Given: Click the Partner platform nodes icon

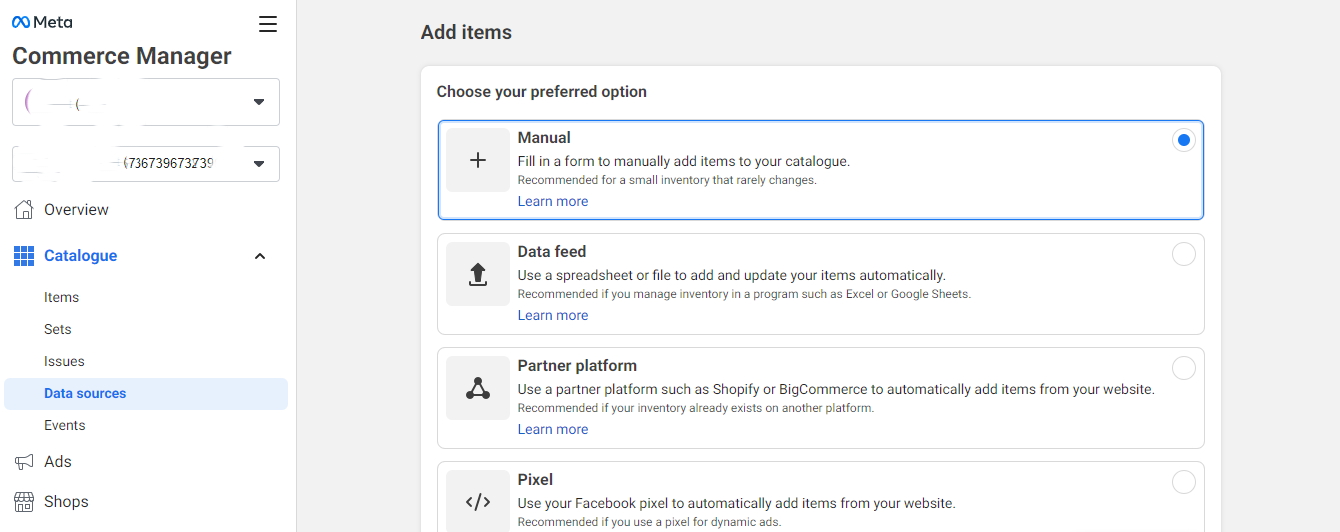Looking at the screenshot, I should 478,388.
